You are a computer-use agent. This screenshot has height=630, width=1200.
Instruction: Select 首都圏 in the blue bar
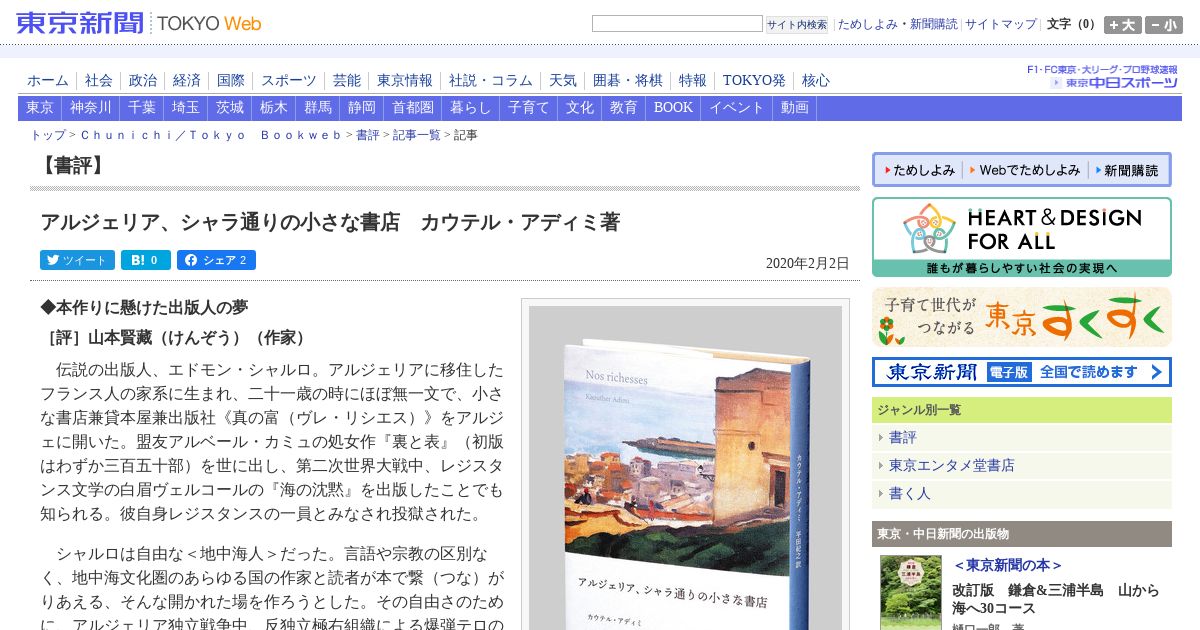[413, 108]
